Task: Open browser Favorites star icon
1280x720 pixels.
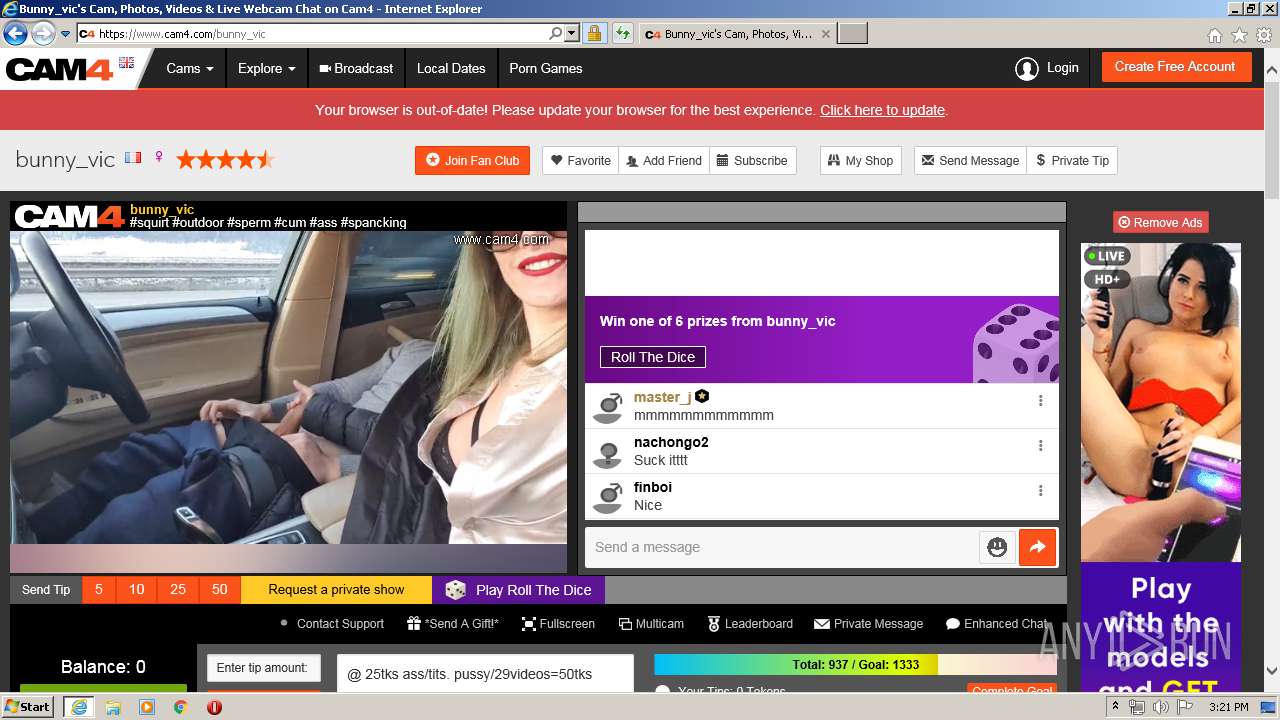Action: click(1239, 35)
